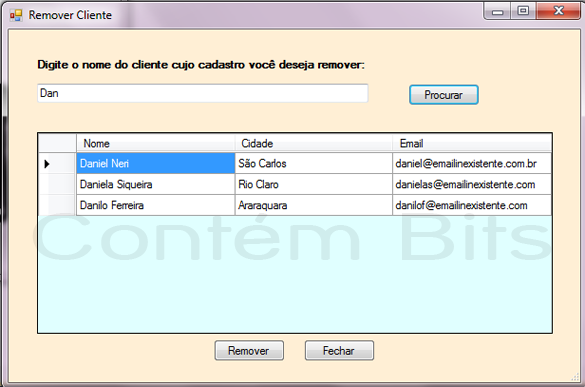Select the Daniel Neri name cell

point(156,163)
